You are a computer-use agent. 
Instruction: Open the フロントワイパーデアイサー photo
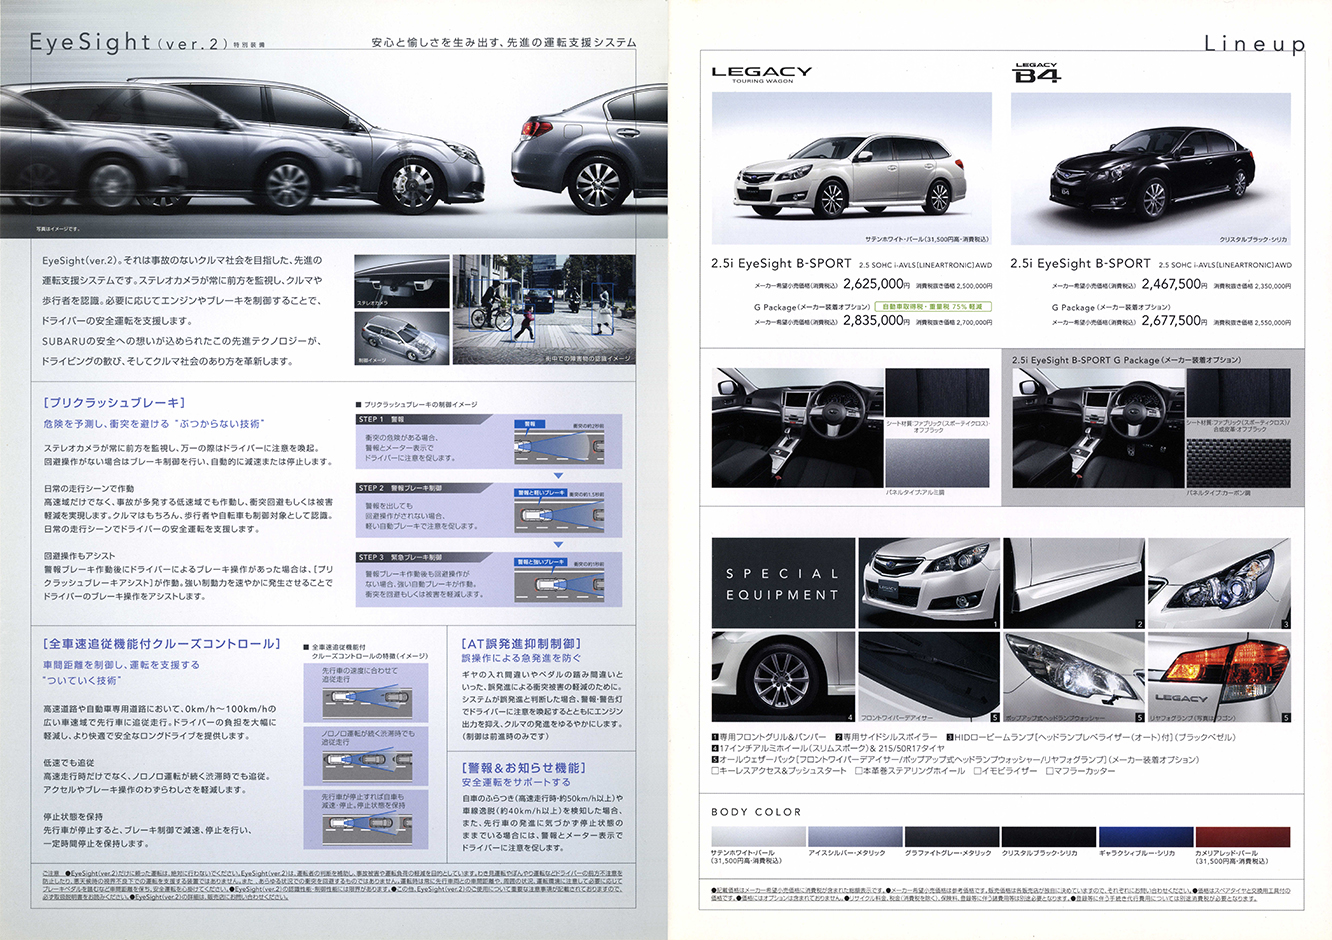(x=929, y=677)
